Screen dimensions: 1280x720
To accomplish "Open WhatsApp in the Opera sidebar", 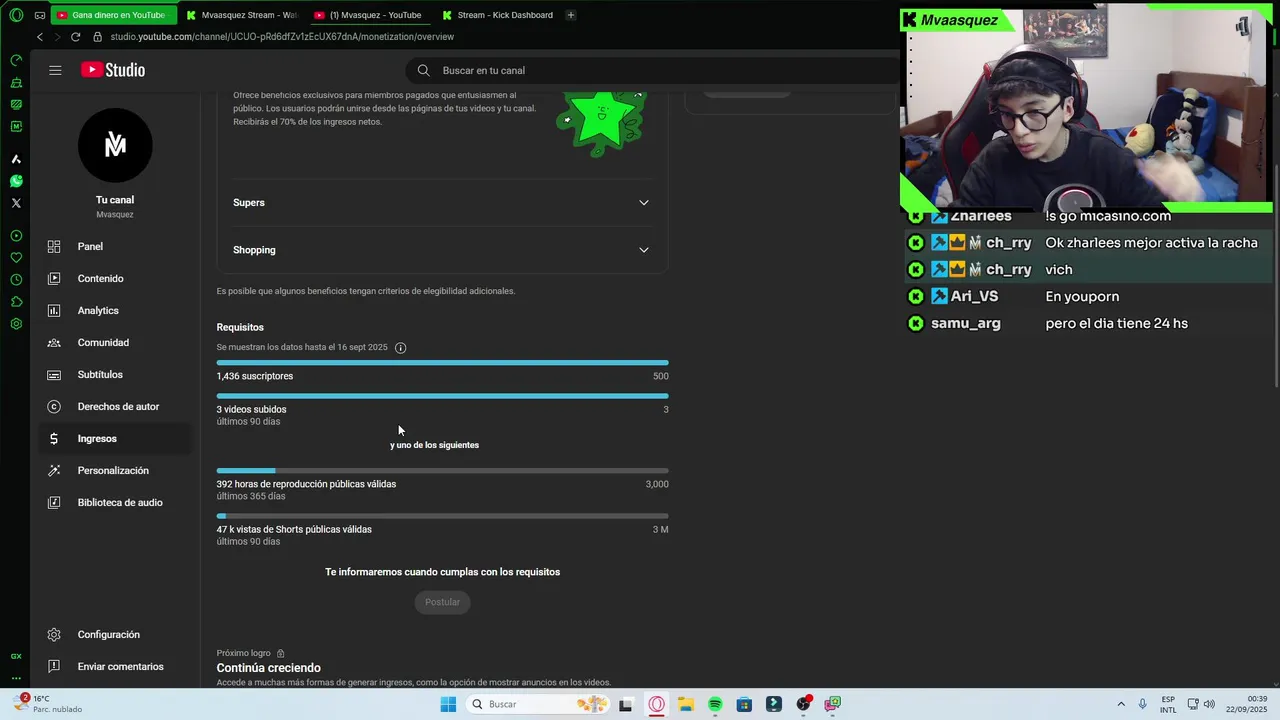I will (16, 181).
